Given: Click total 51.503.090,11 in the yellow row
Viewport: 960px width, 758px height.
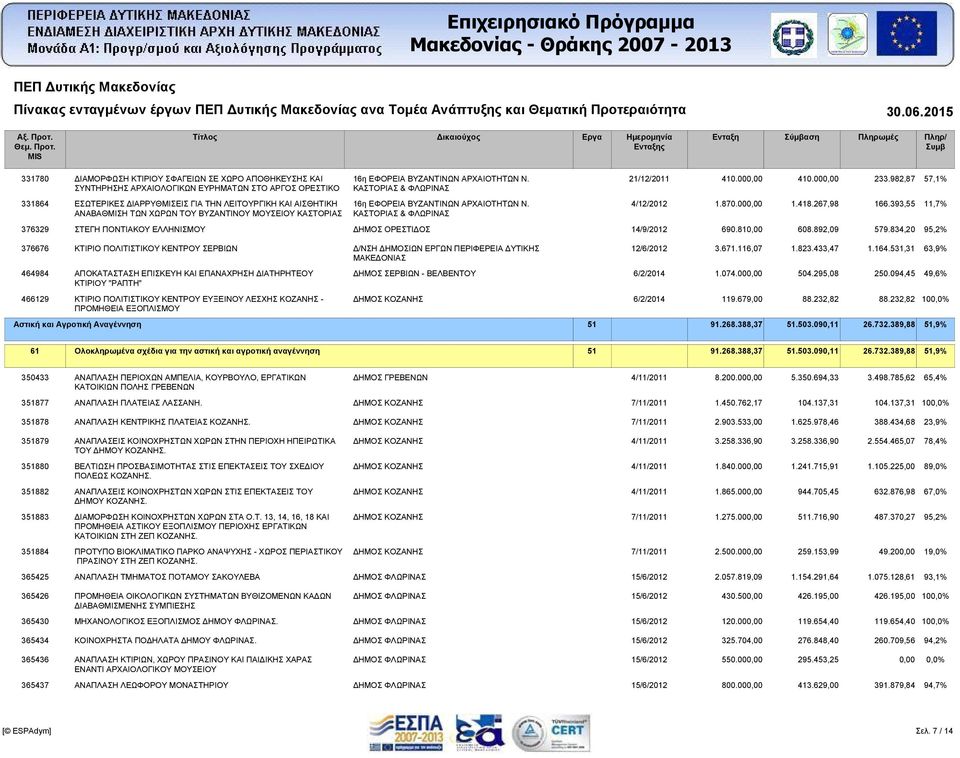Looking at the screenshot, I should (812, 351).
